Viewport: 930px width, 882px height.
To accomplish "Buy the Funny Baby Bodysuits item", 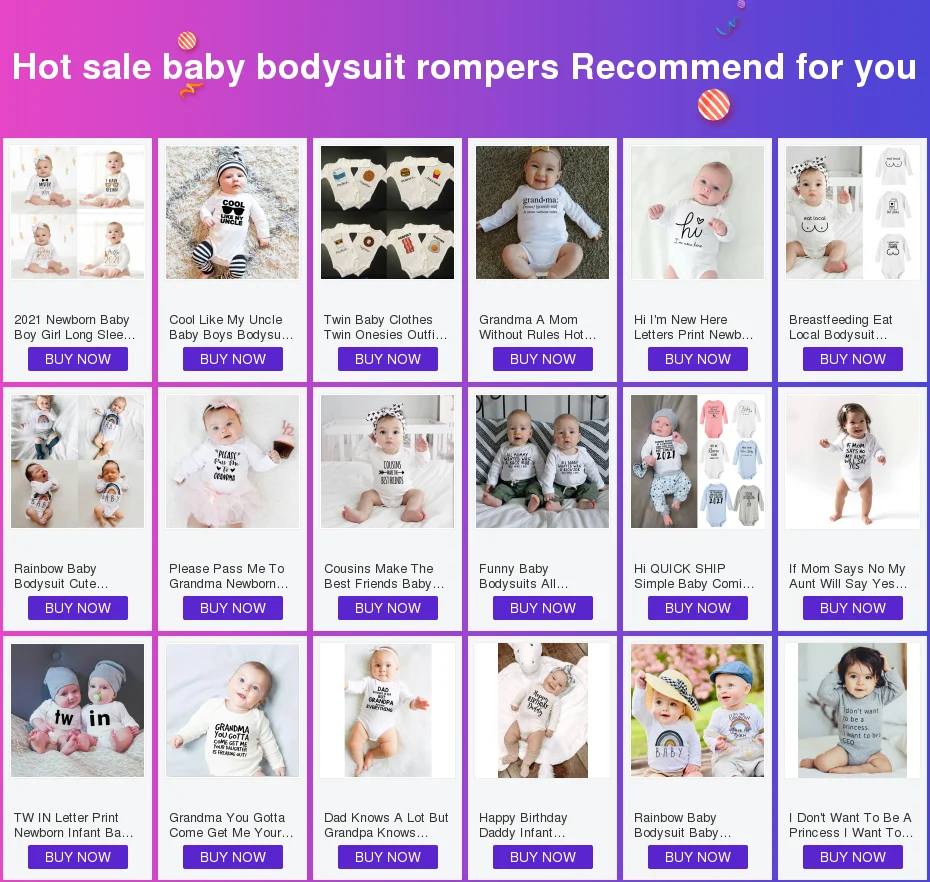I will pos(543,608).
